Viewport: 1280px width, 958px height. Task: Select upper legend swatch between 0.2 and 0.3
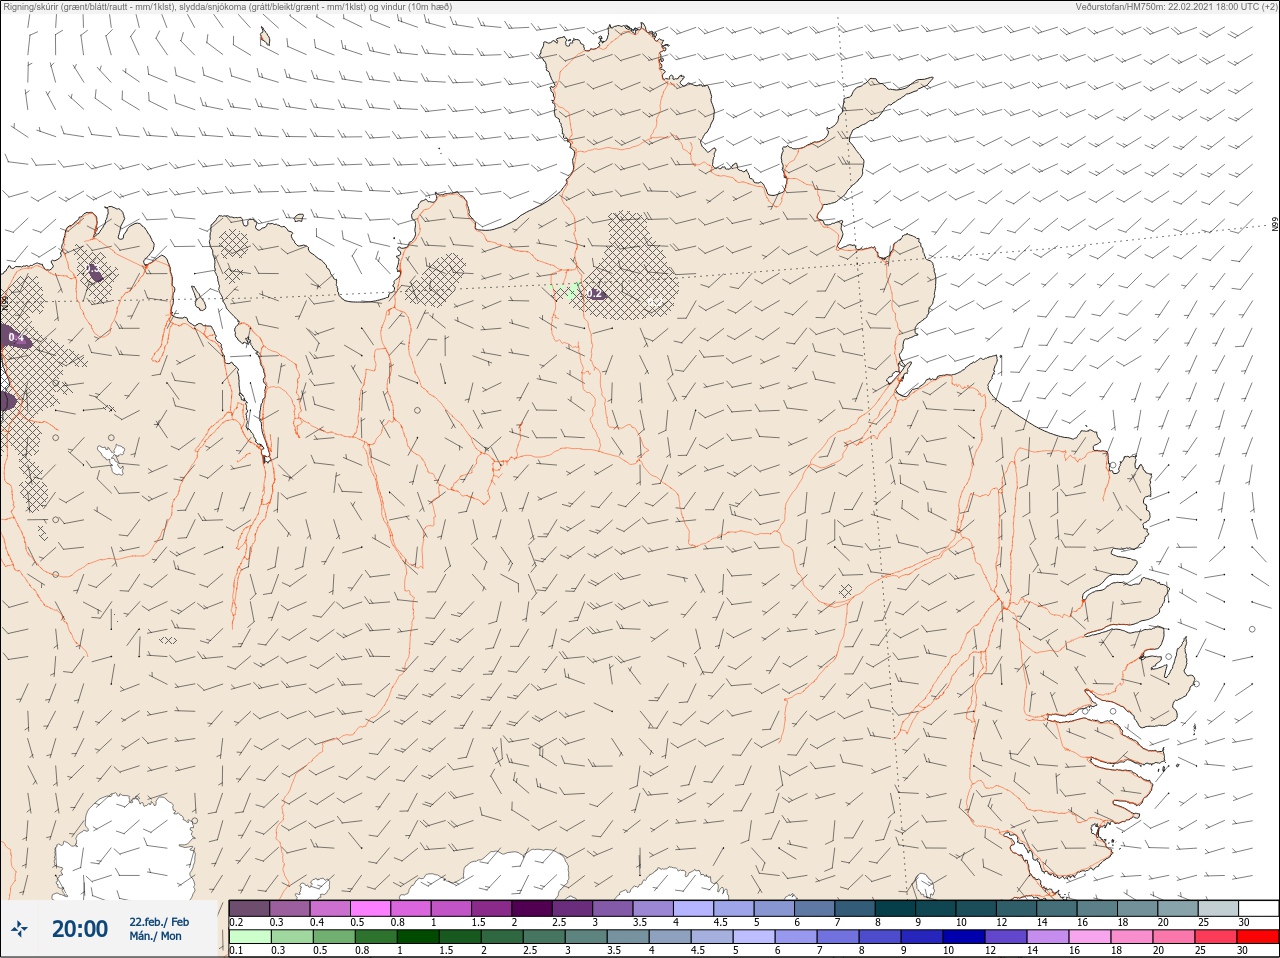pyautogui.click(x=249, y=908)
